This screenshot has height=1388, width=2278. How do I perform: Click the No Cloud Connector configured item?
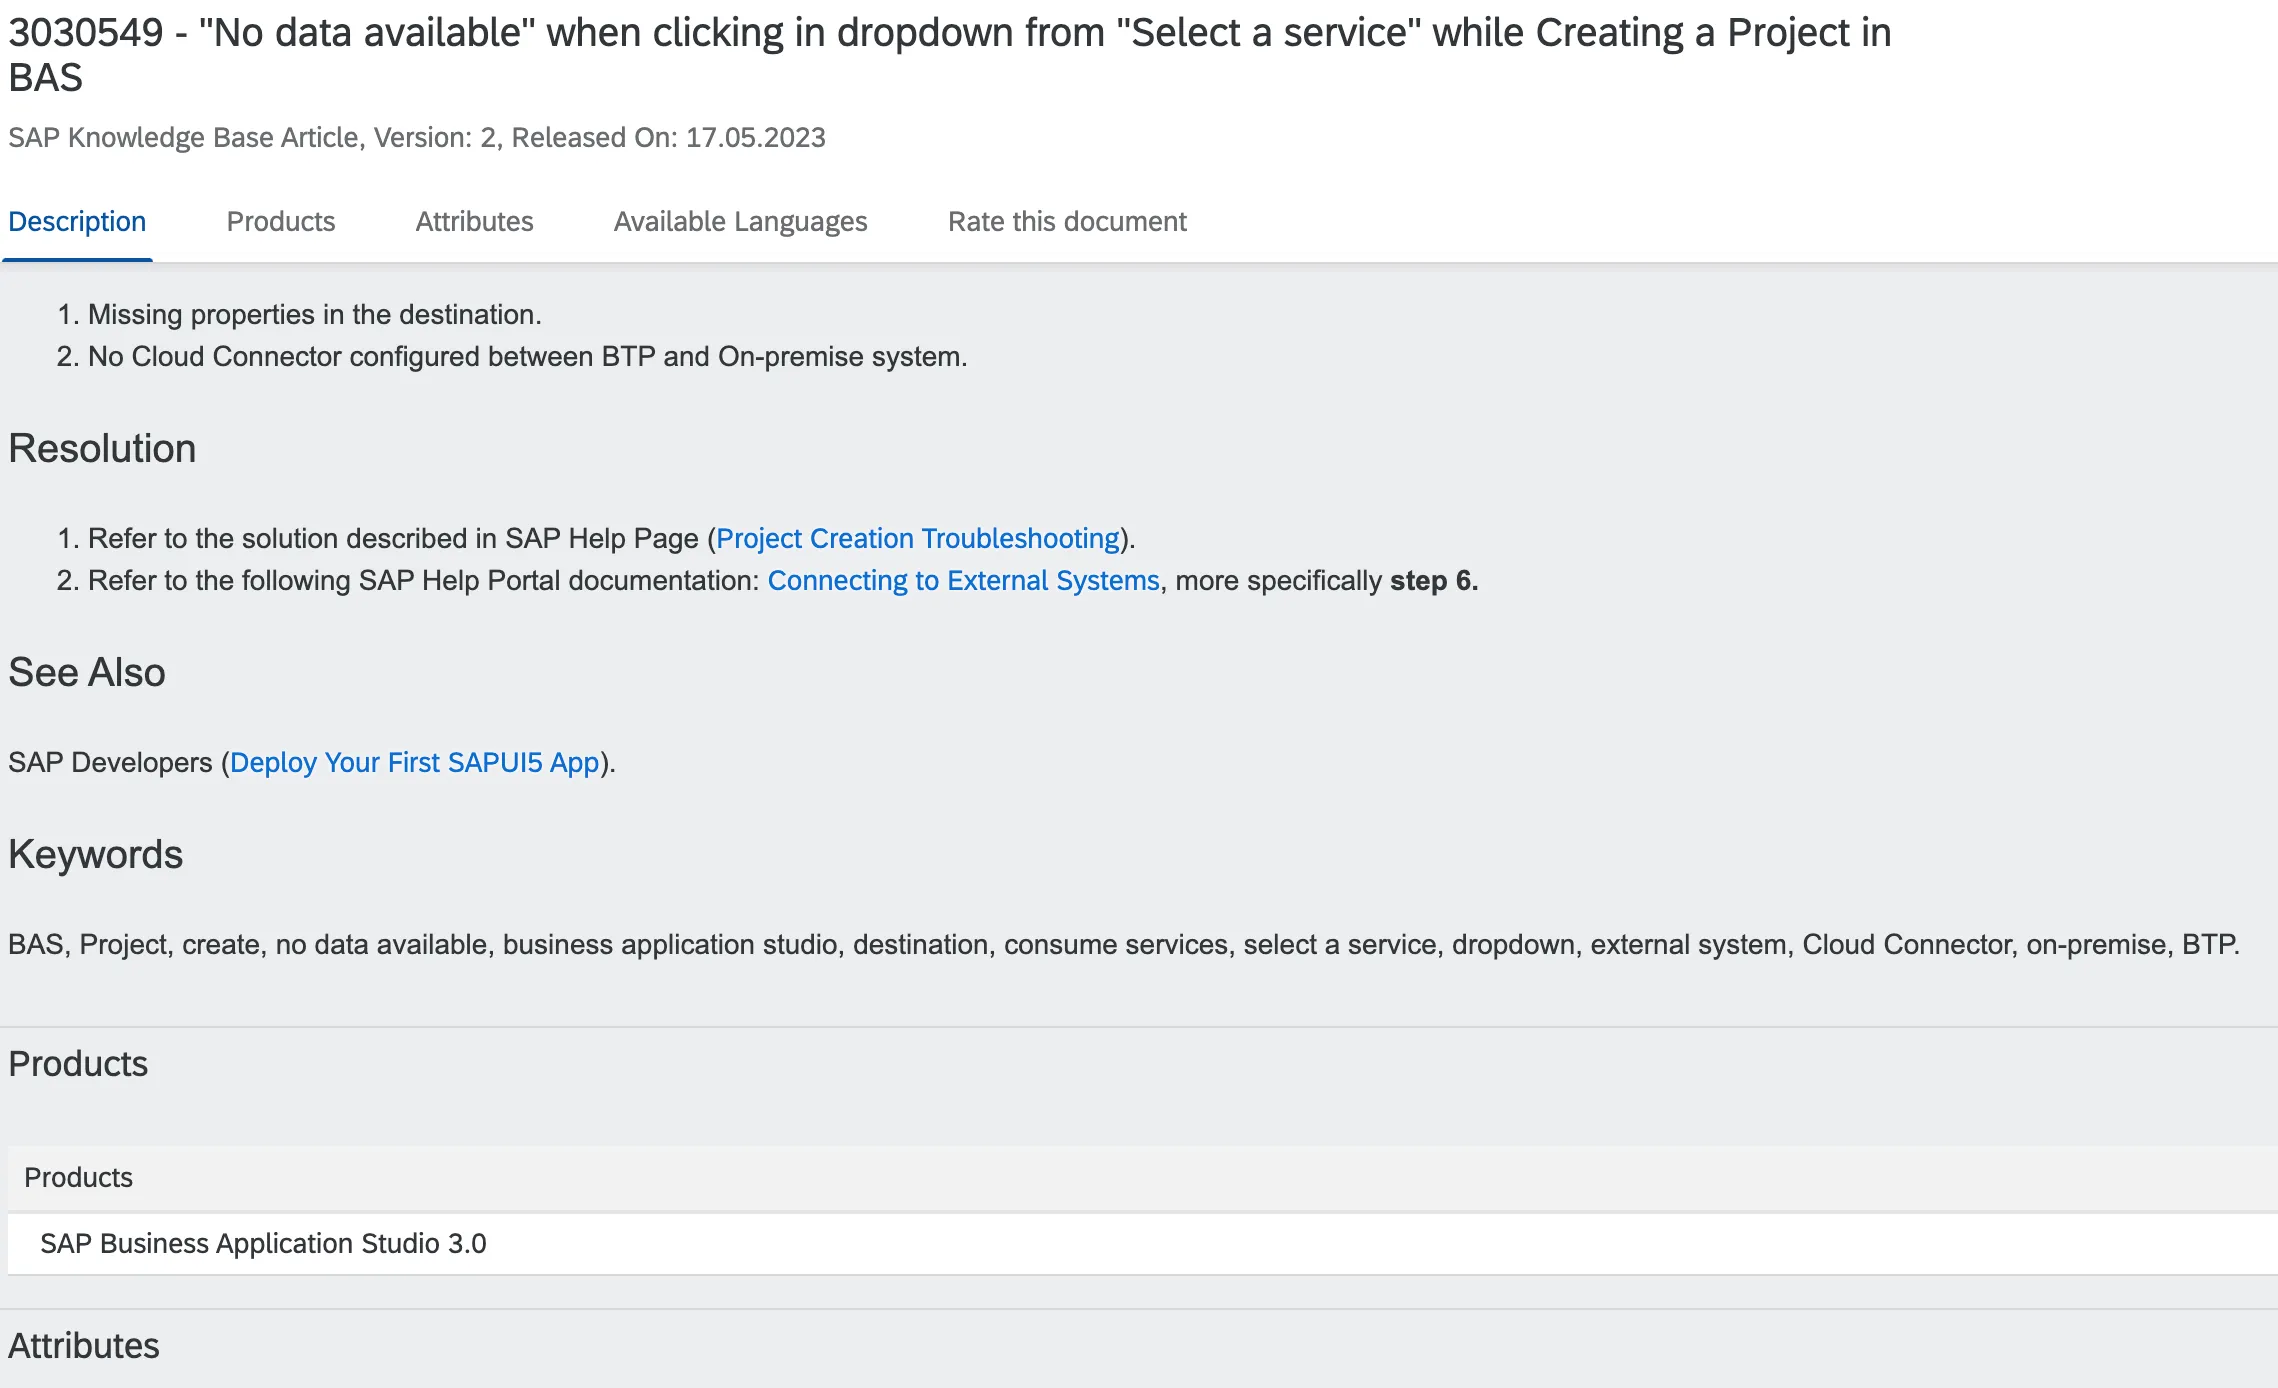click(x=527, y=357)
